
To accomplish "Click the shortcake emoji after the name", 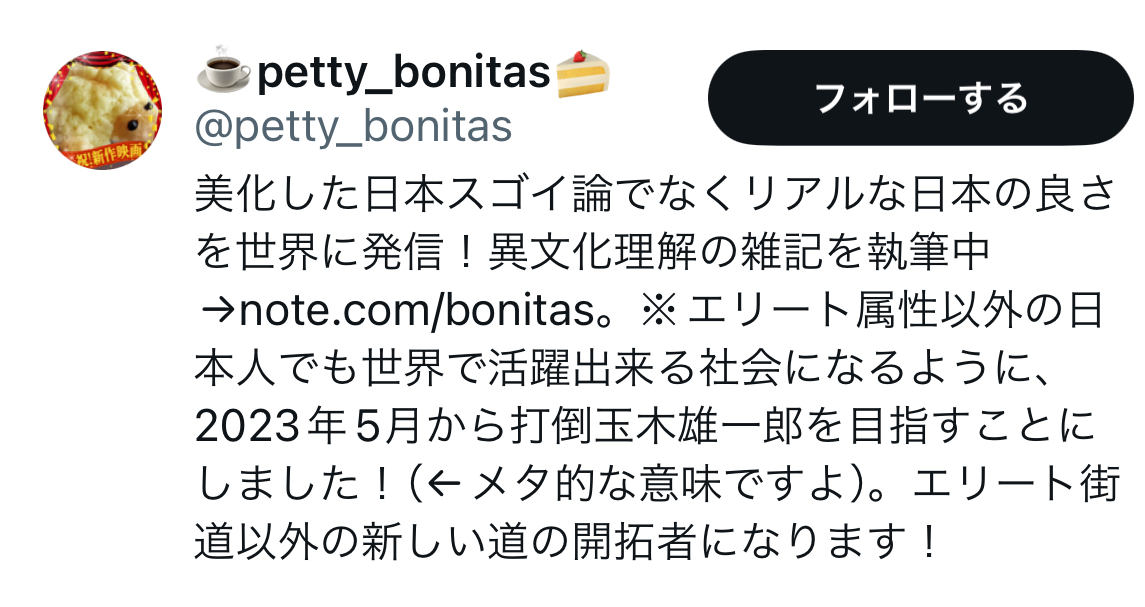I will pyautogui.click(x=584, y=74).
